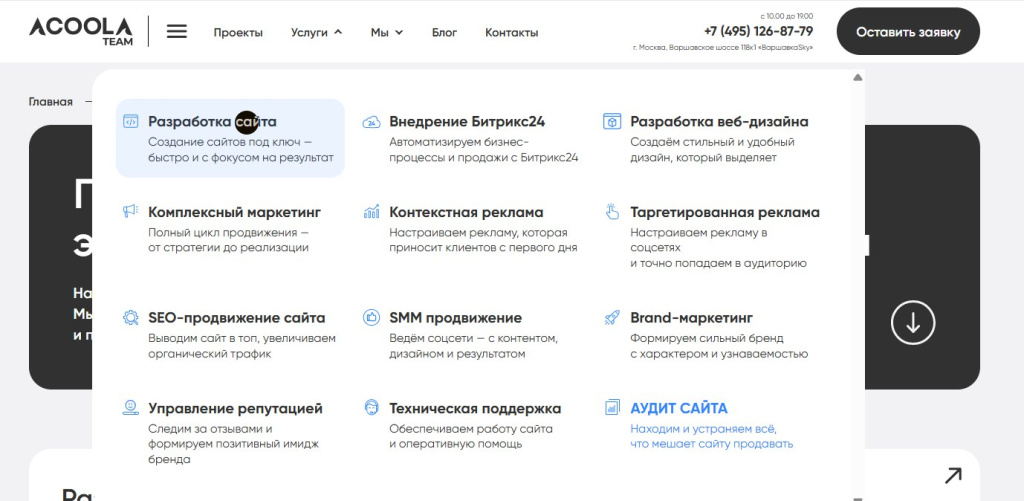The height and width of the screenshot is (501, 1024).
Task: Select the Комплексный маркетинг service
Action: (x=234, y=212)
